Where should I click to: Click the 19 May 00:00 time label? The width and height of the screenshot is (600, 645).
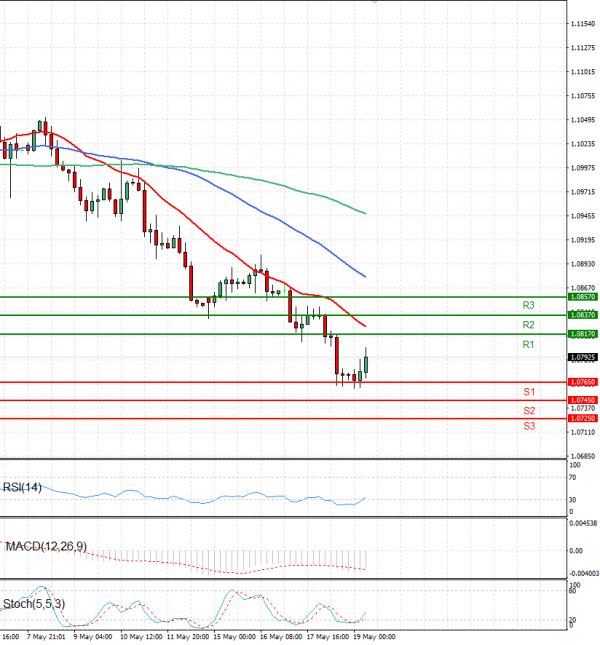[x=374, y=637]
